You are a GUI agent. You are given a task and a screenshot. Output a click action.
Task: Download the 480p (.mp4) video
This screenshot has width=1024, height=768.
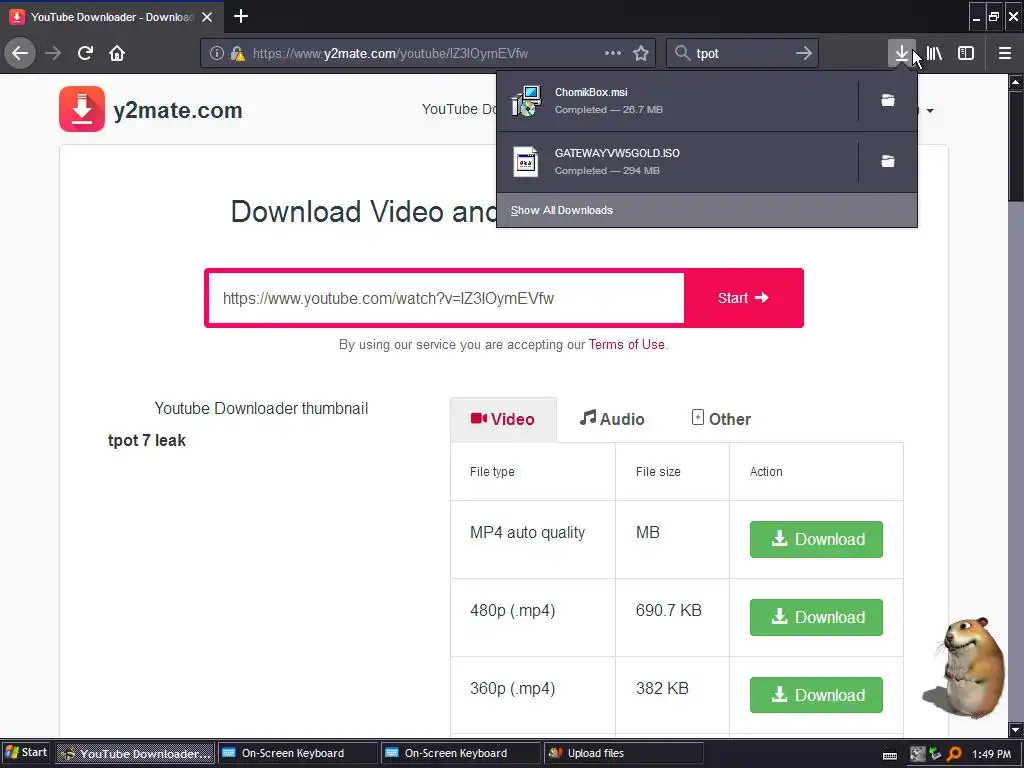816,617
